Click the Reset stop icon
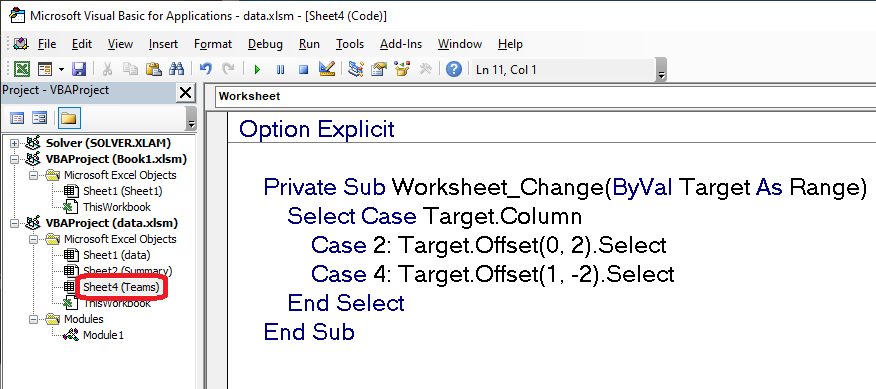This screenshot has height=389, width=876. [303, 69]
